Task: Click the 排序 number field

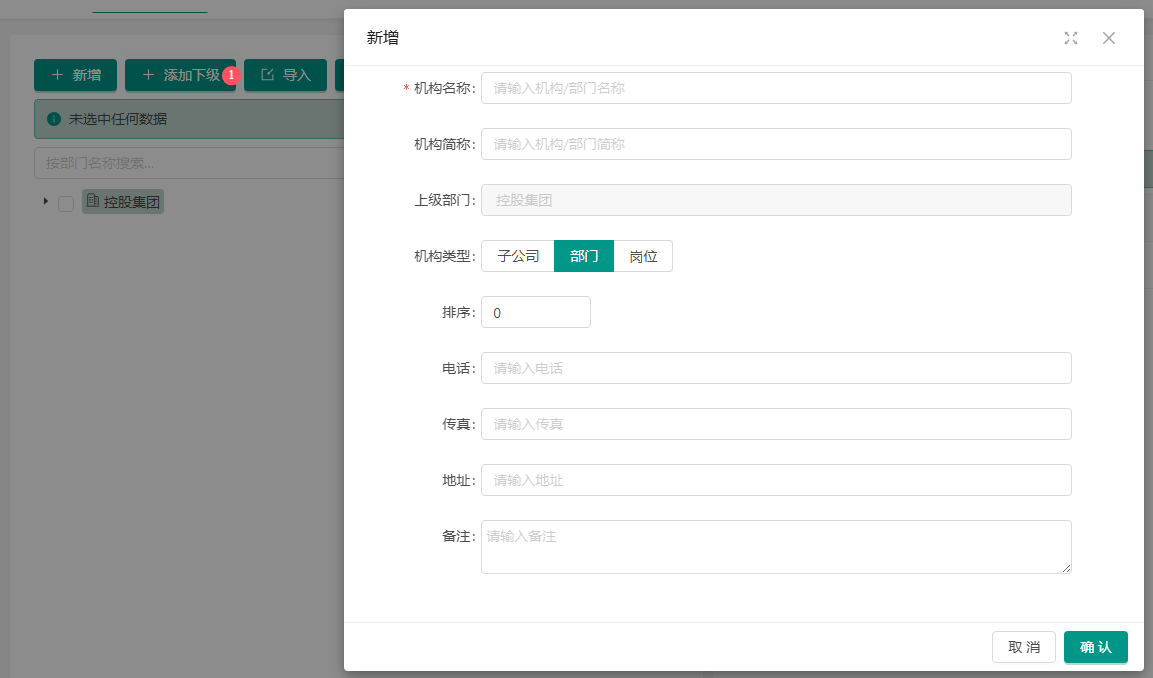Action: pos(536,312)
